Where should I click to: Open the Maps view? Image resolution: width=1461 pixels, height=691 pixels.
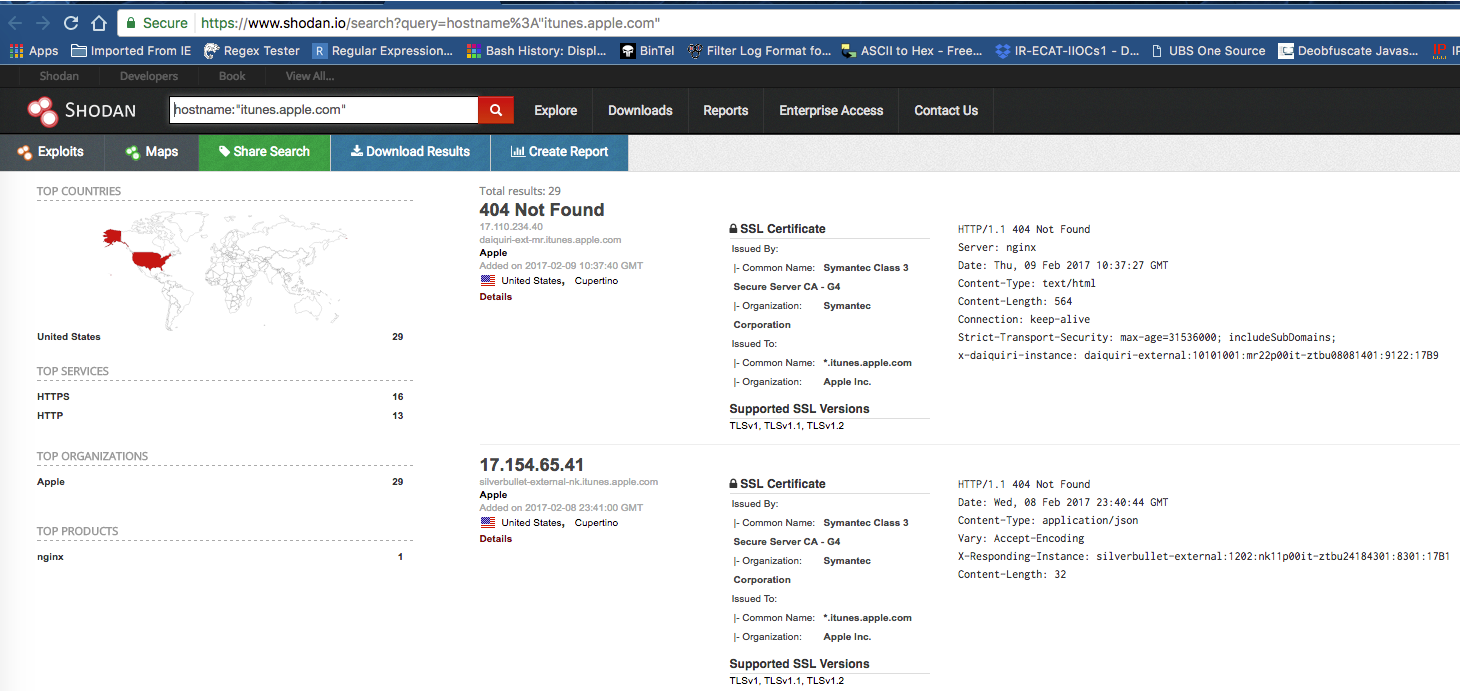152,152
